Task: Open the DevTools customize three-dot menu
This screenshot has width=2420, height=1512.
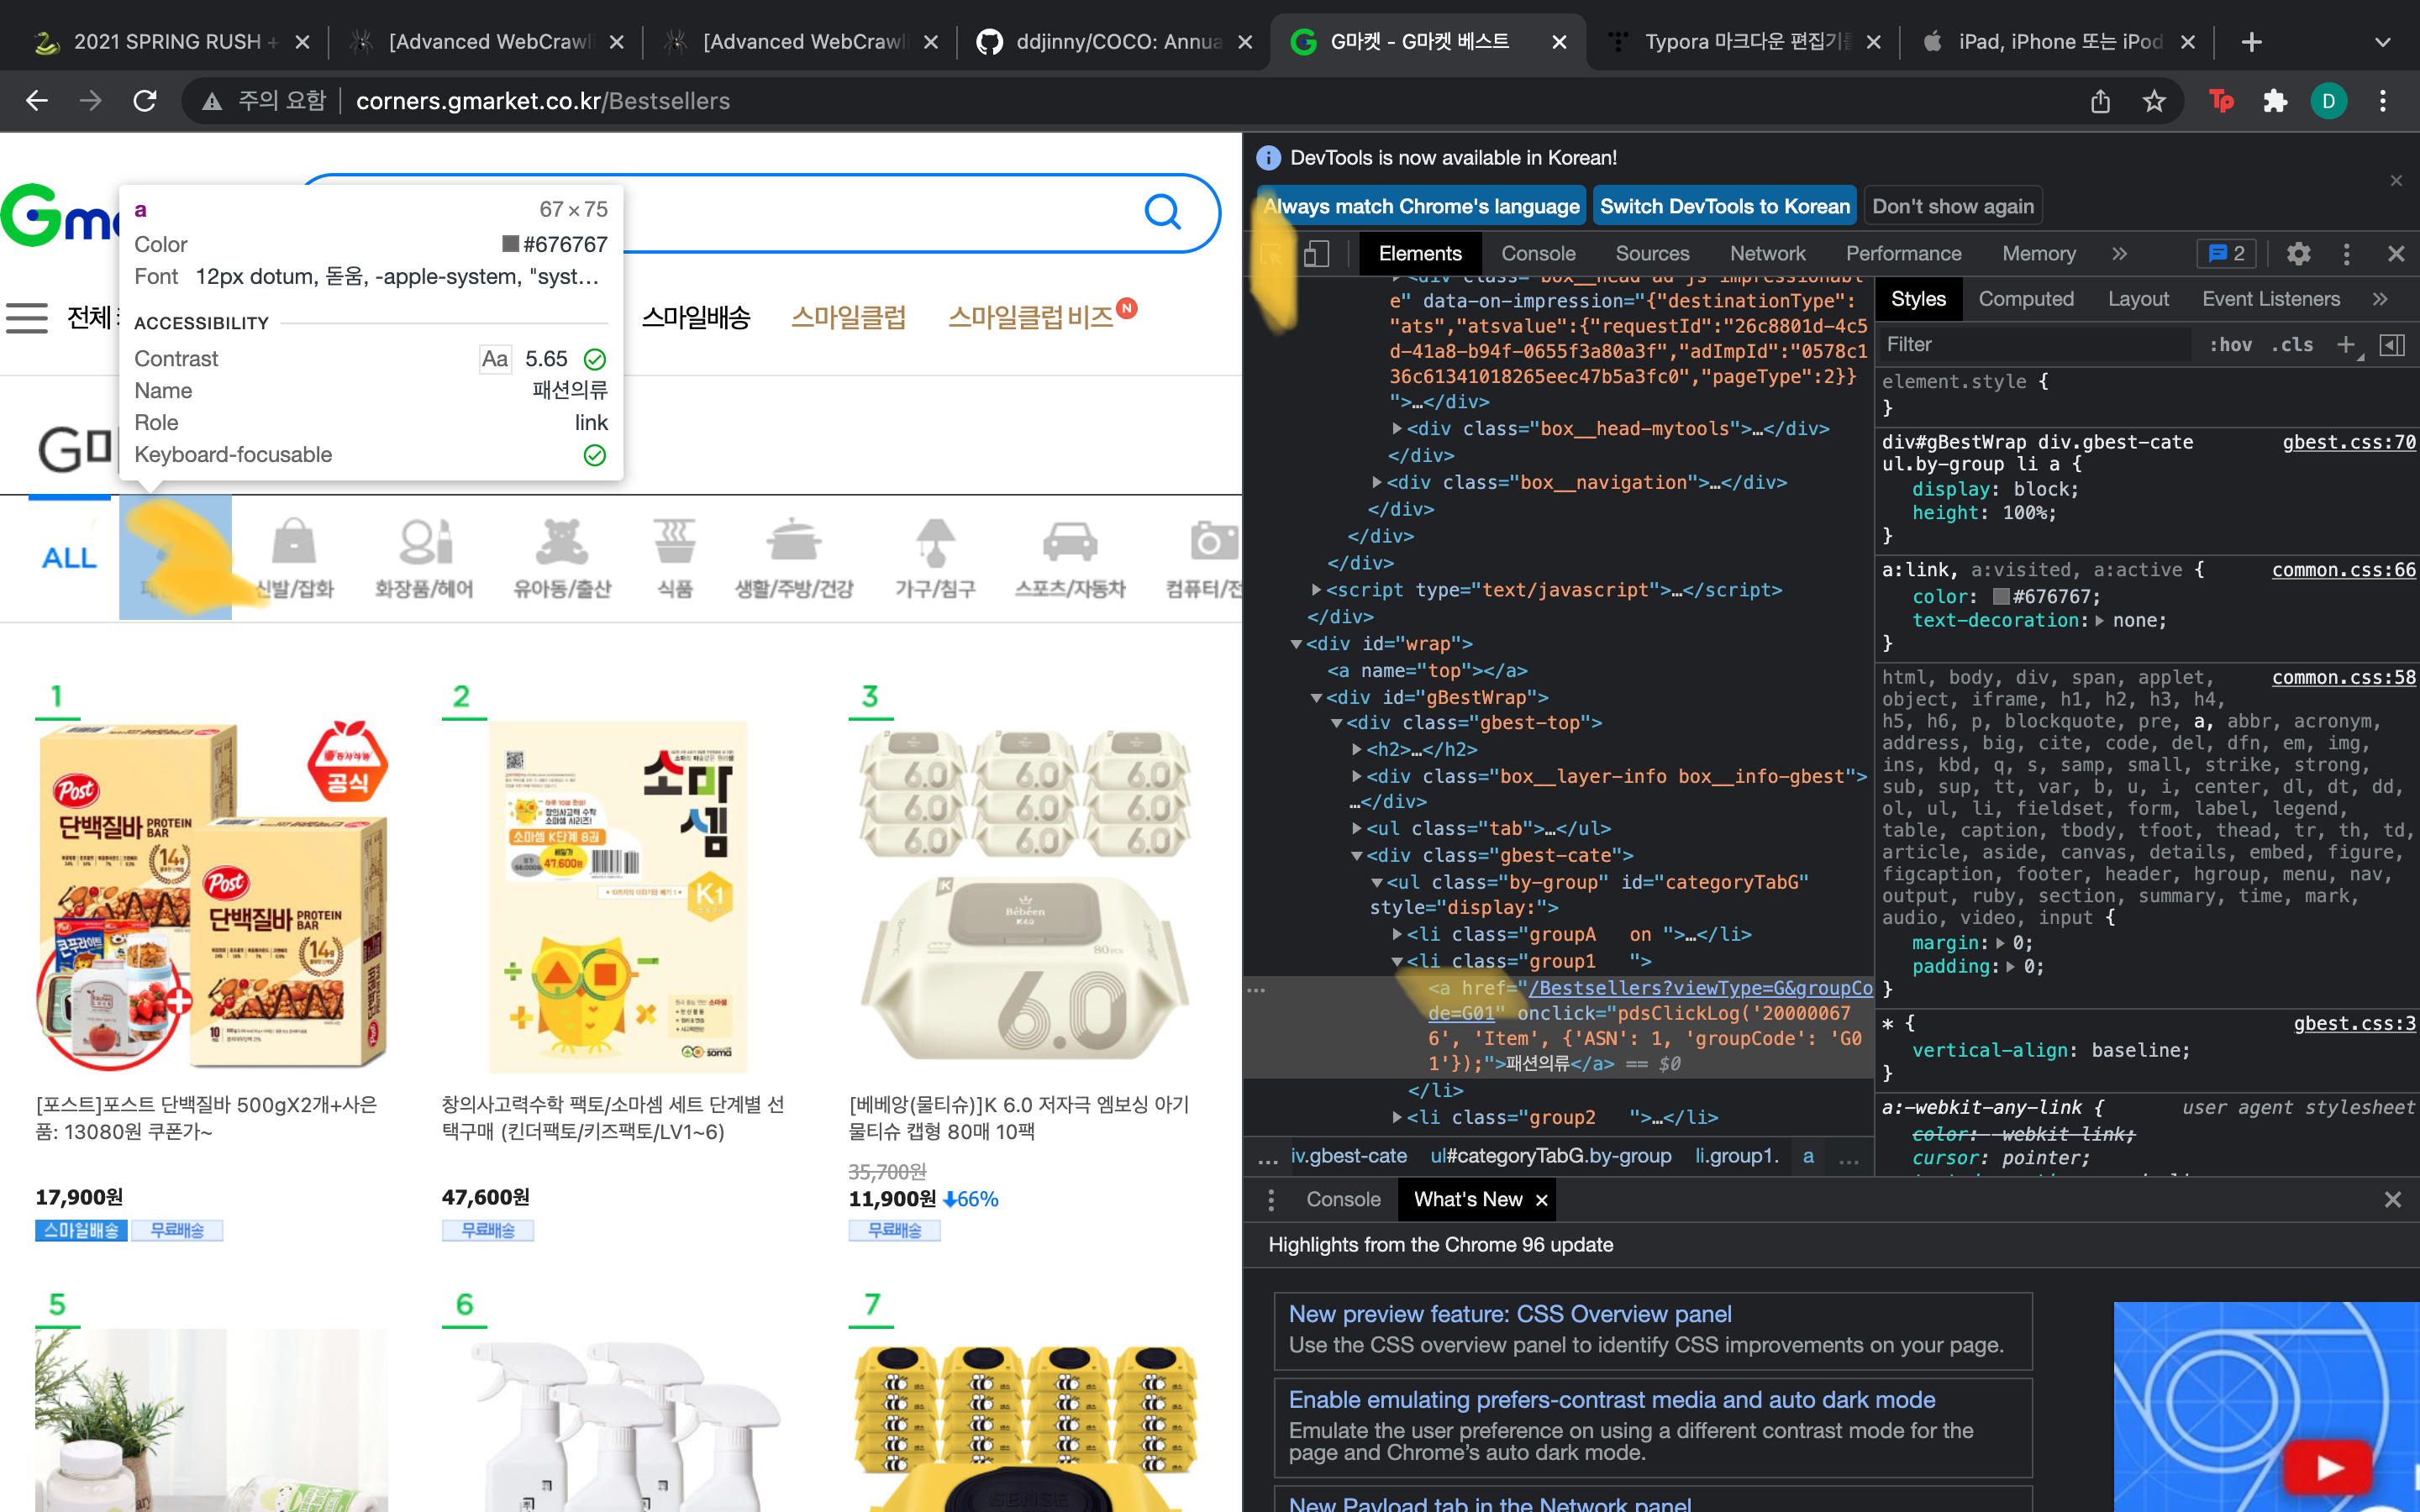Action: pos(2346,254)
